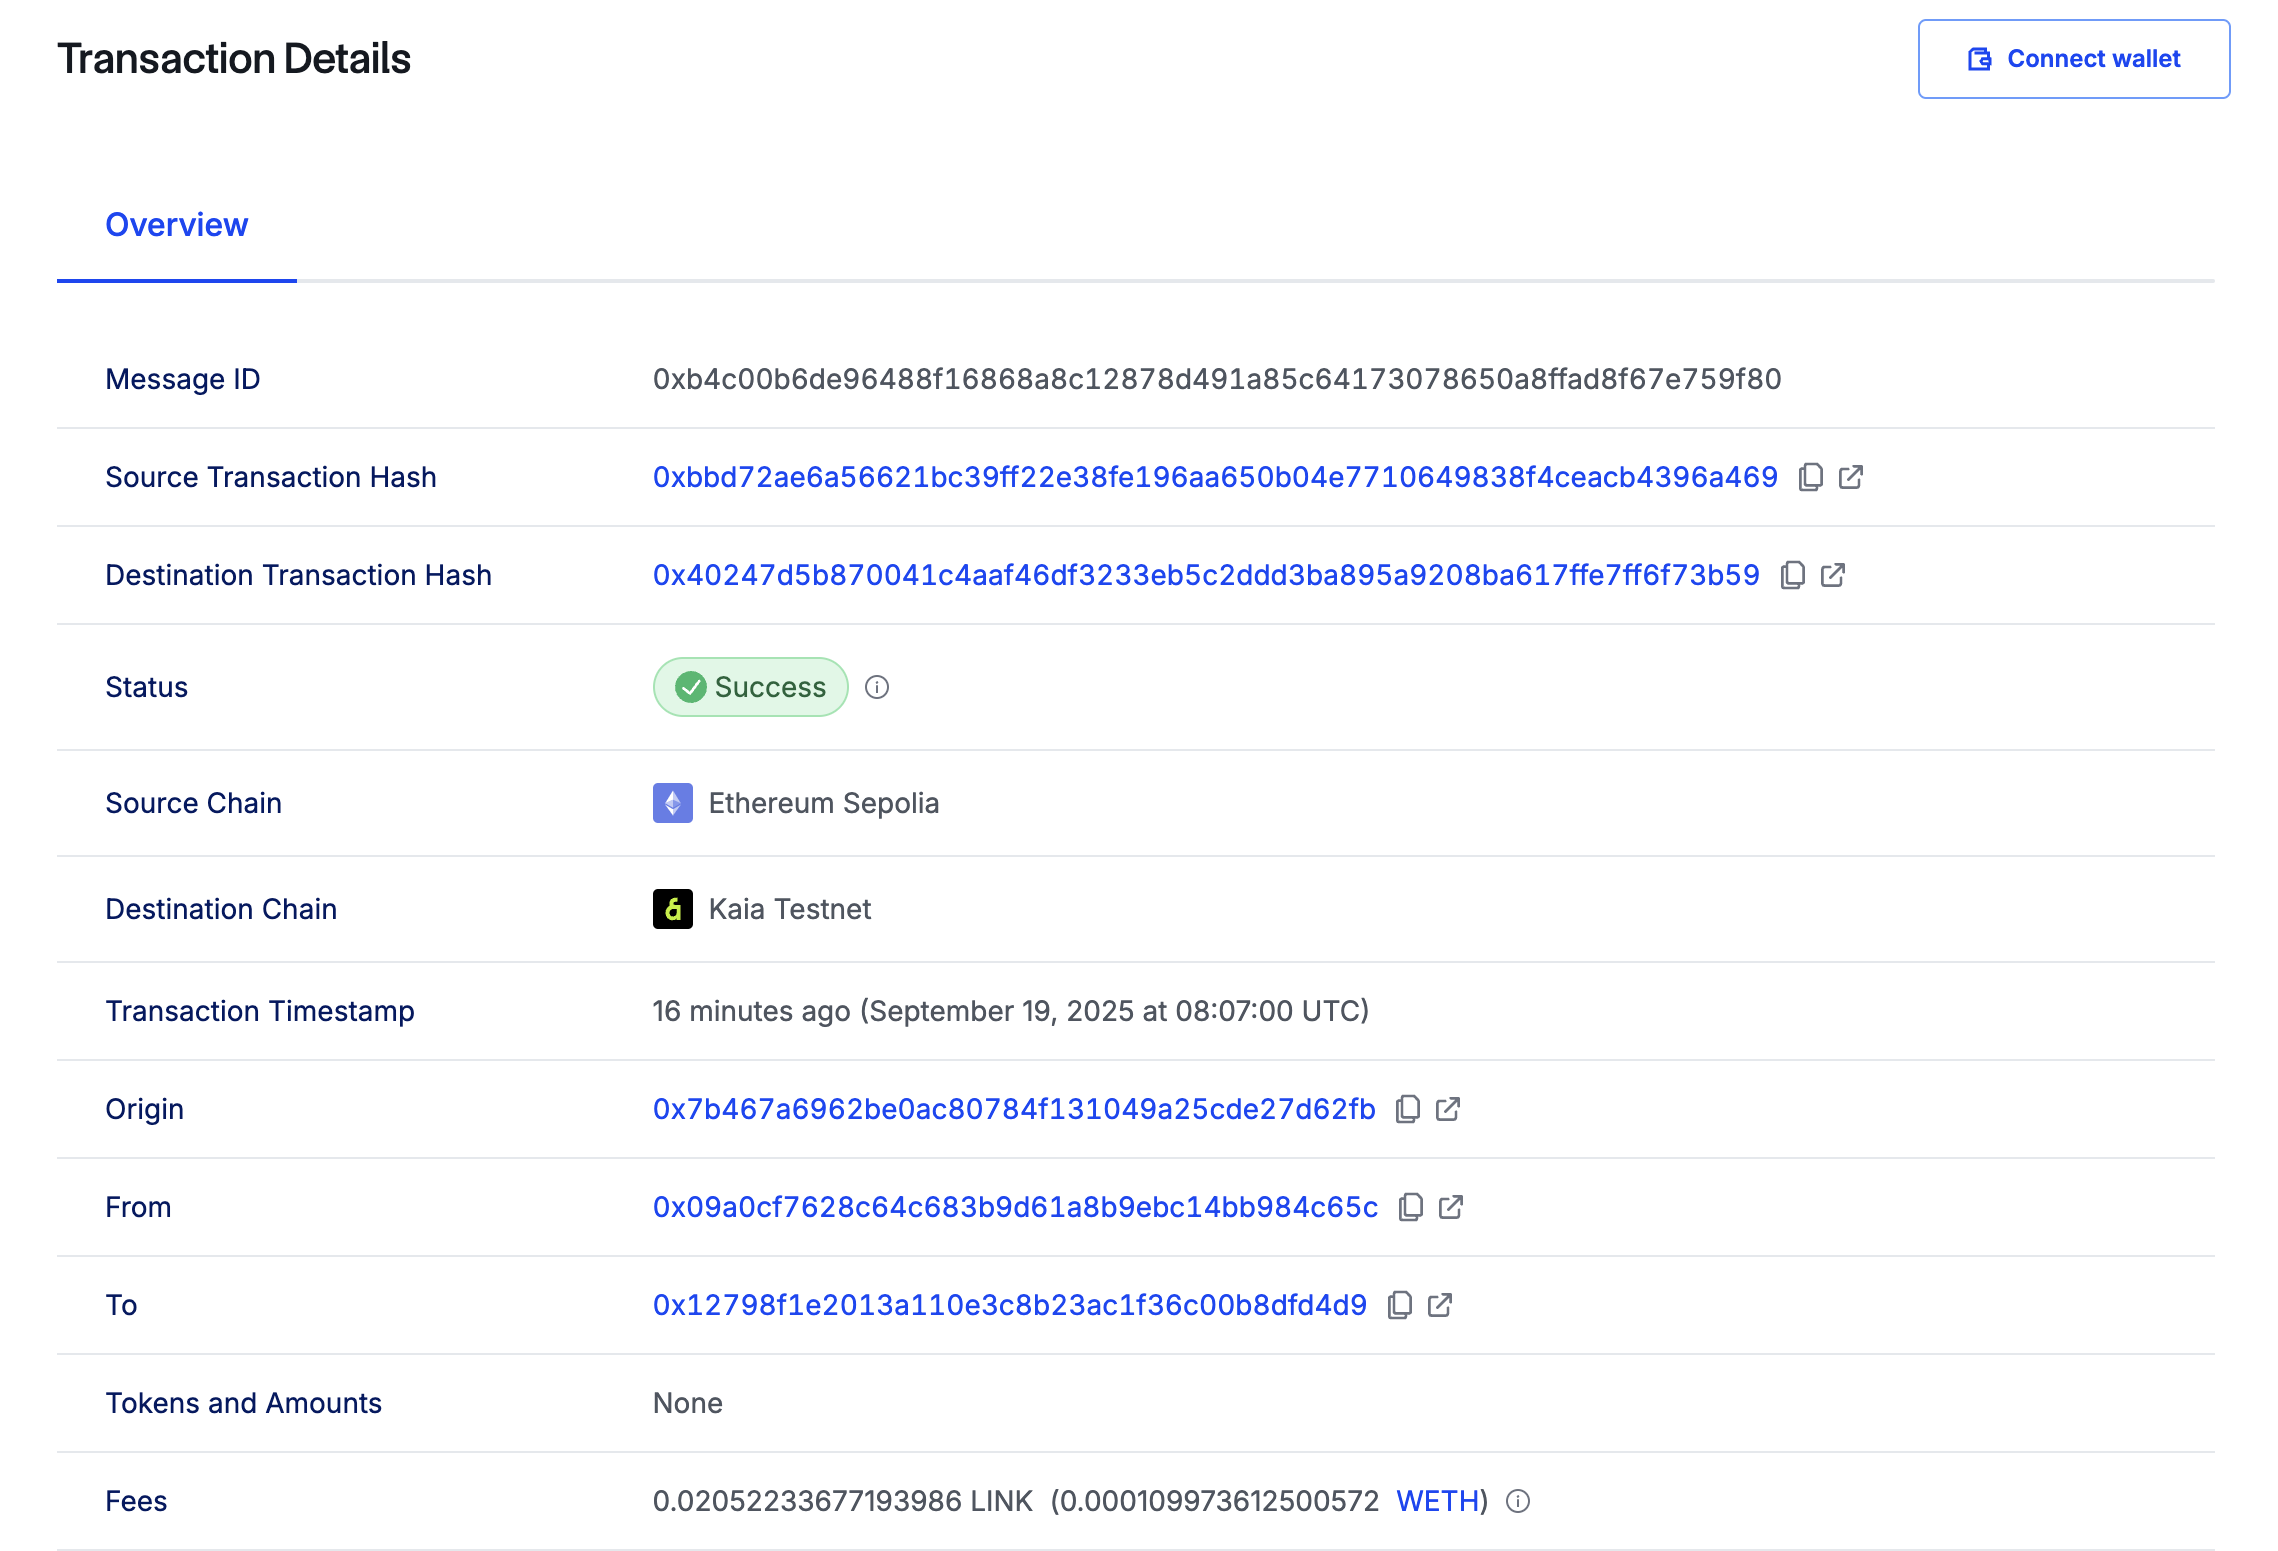Open From address external link icon
Image resolution: width=2278 pixels, height=1551 pixels.
tap(1451, 1207)
